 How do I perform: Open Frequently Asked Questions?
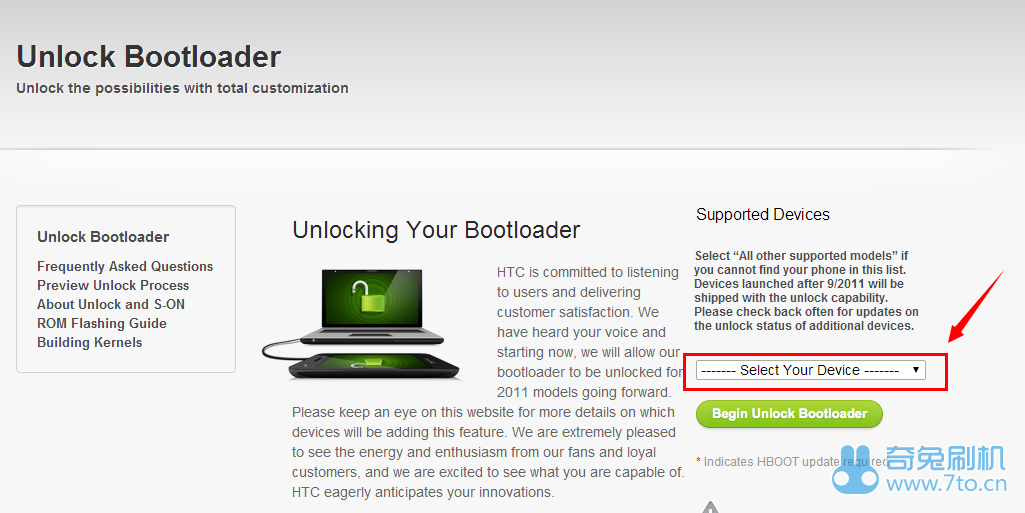pyautogui.click(x=125, y=267)
